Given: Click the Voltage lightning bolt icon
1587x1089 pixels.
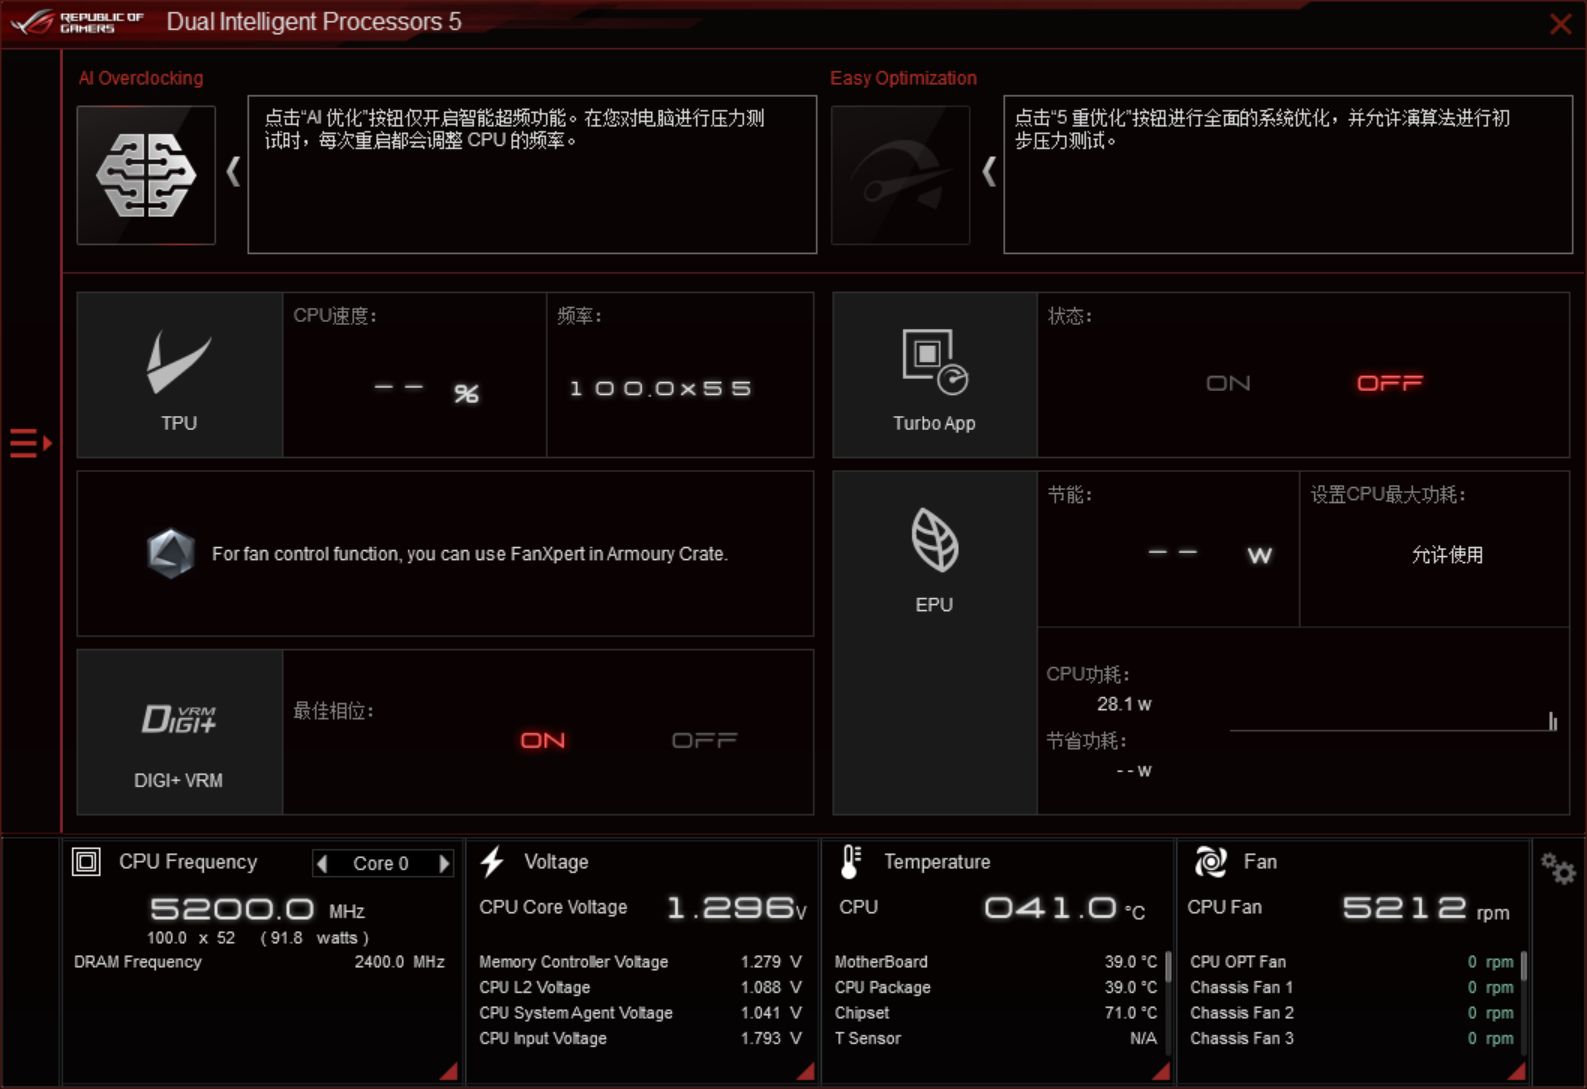Looking at the screenshot, I should click(492, 862).
